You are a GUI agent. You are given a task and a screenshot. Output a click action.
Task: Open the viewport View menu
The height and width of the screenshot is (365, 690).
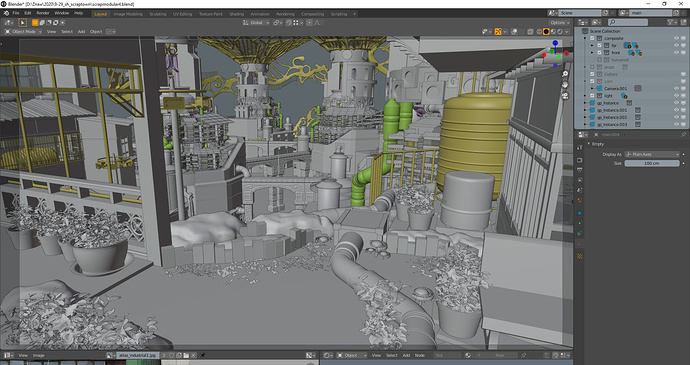tap(51, 32)
